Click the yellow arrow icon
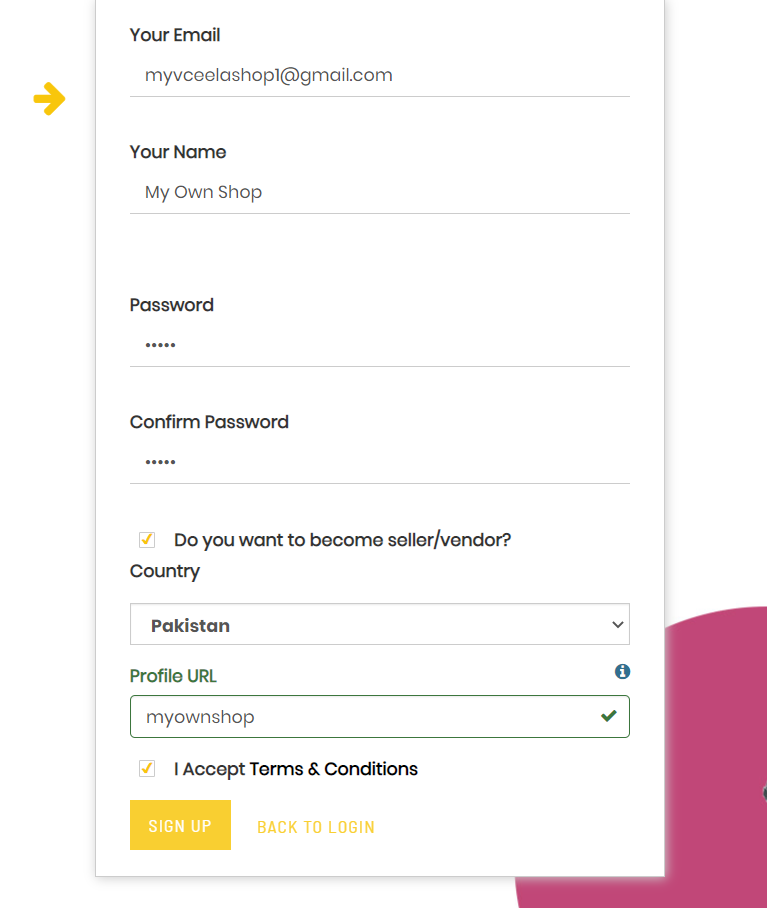Viewport: 767px width, 908px height. point(49,99)
